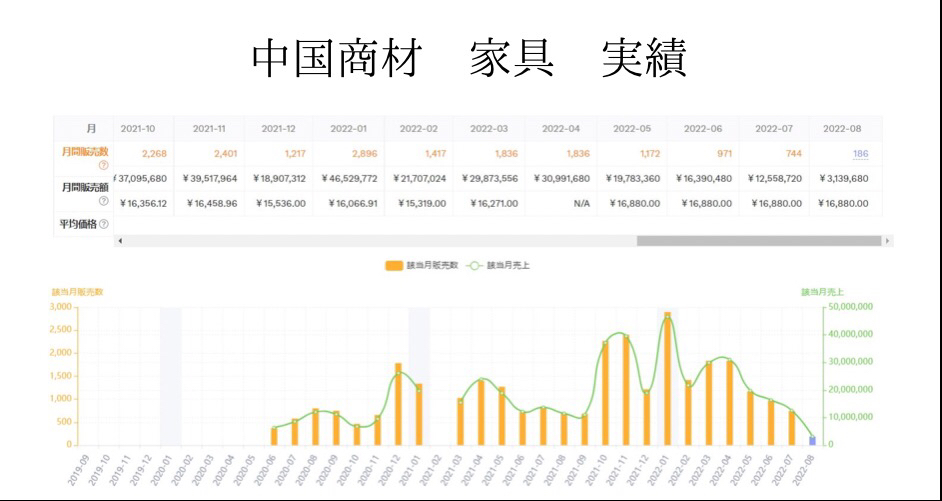The width and height of the screenshot is (942, 501).
Task: Select the blue 2022-08 bar in the chart
Action: (x=812, y=440)
